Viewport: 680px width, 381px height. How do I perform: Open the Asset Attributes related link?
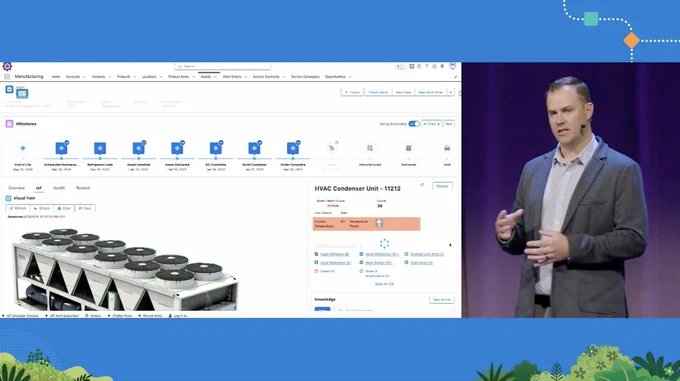coord(334,254)
